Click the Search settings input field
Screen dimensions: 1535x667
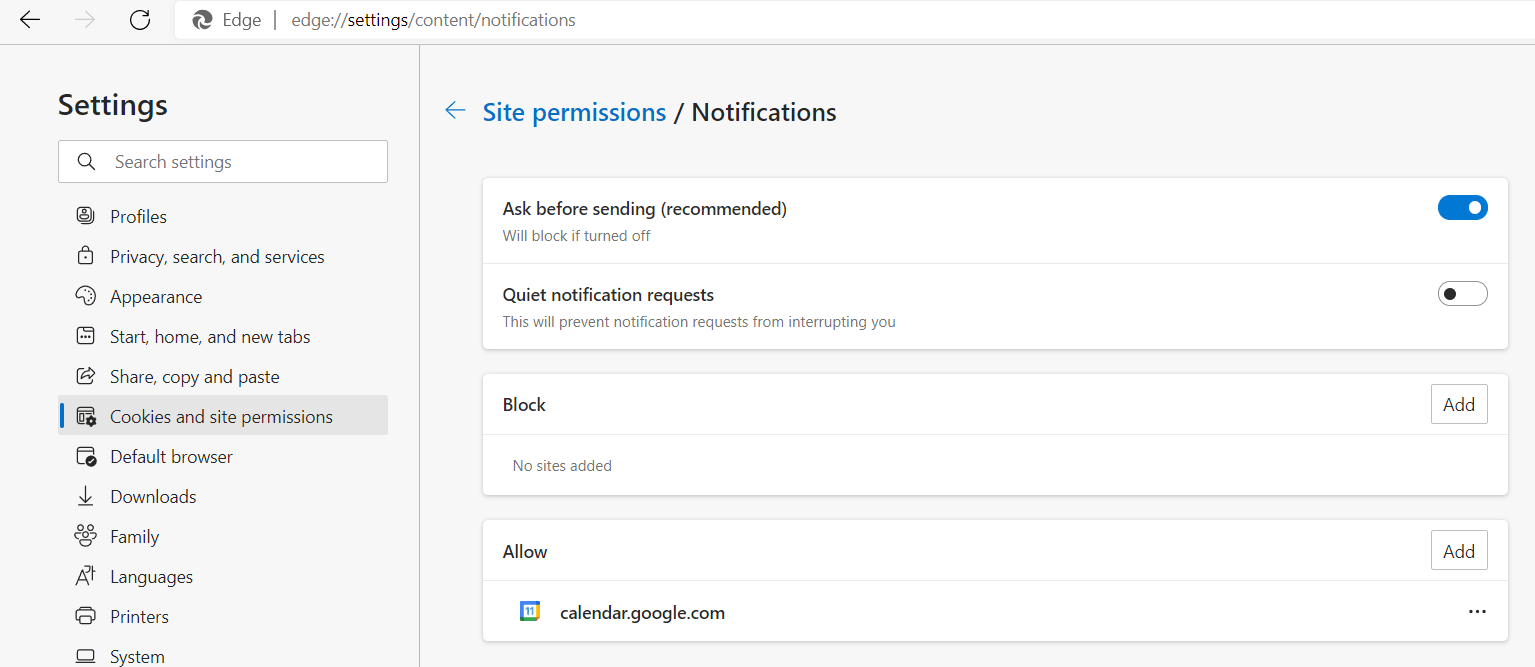click(240, 162)
